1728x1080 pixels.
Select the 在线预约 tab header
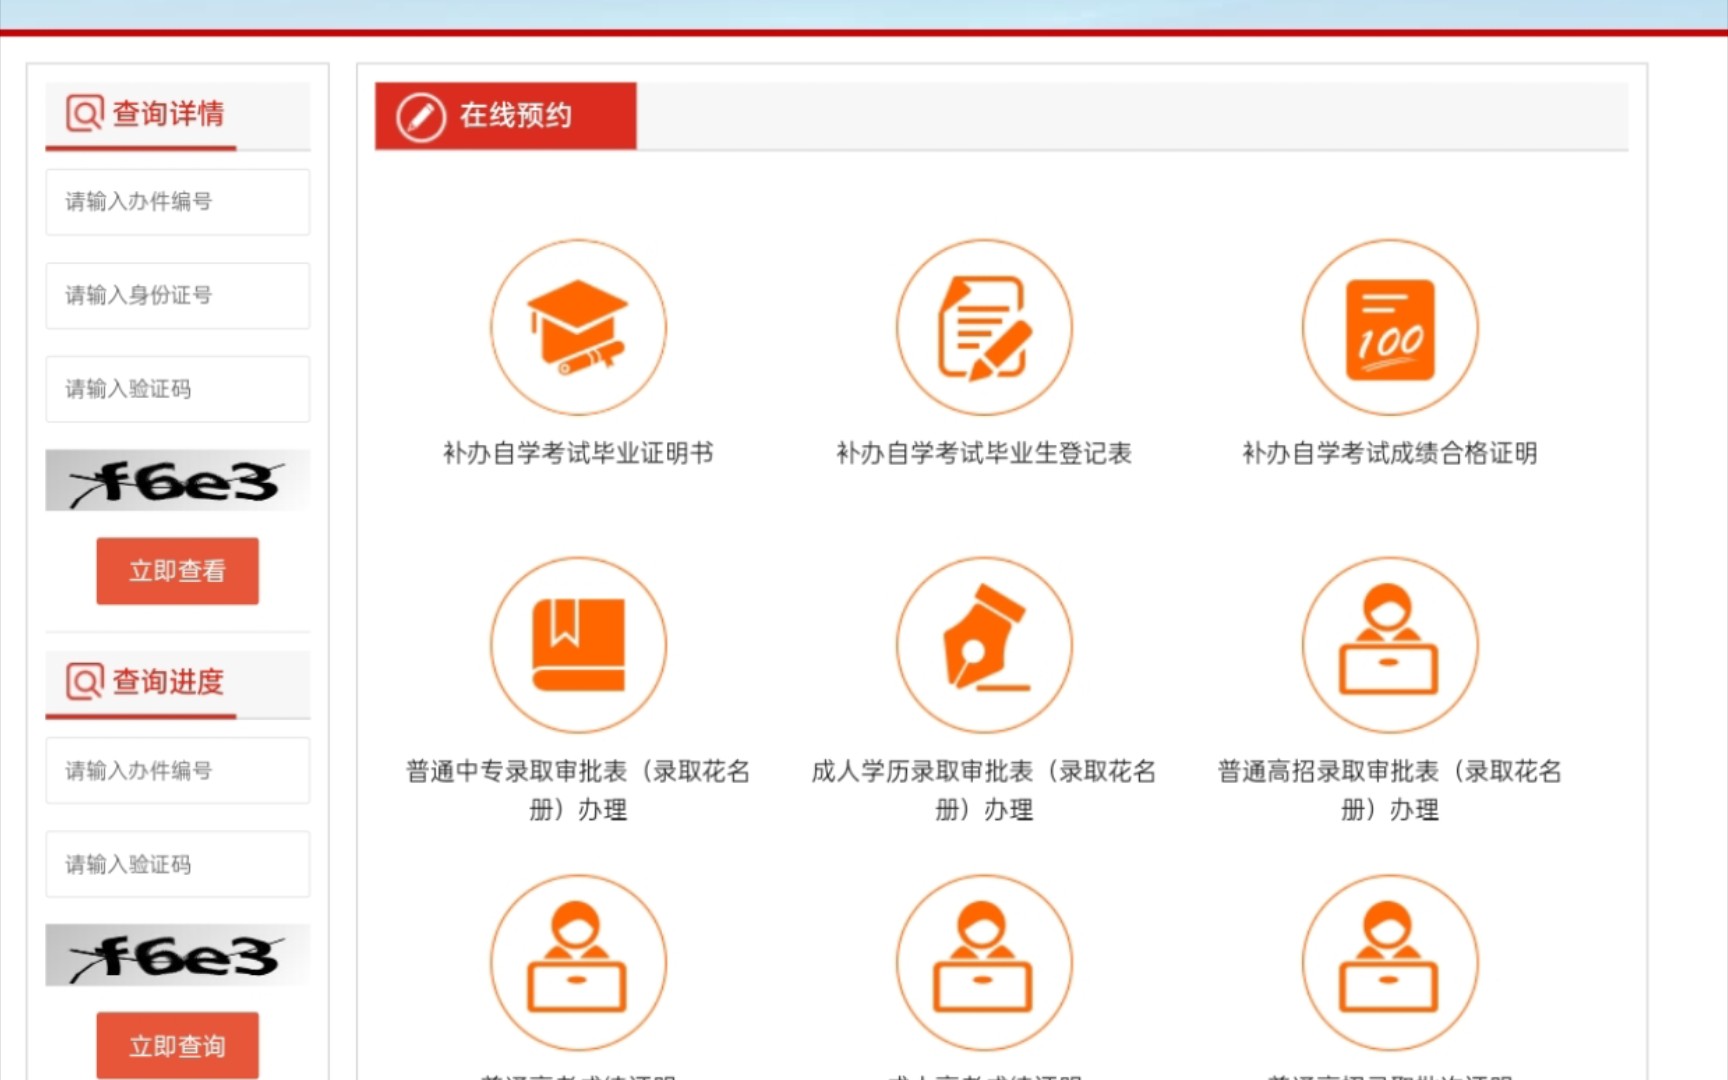506,116
